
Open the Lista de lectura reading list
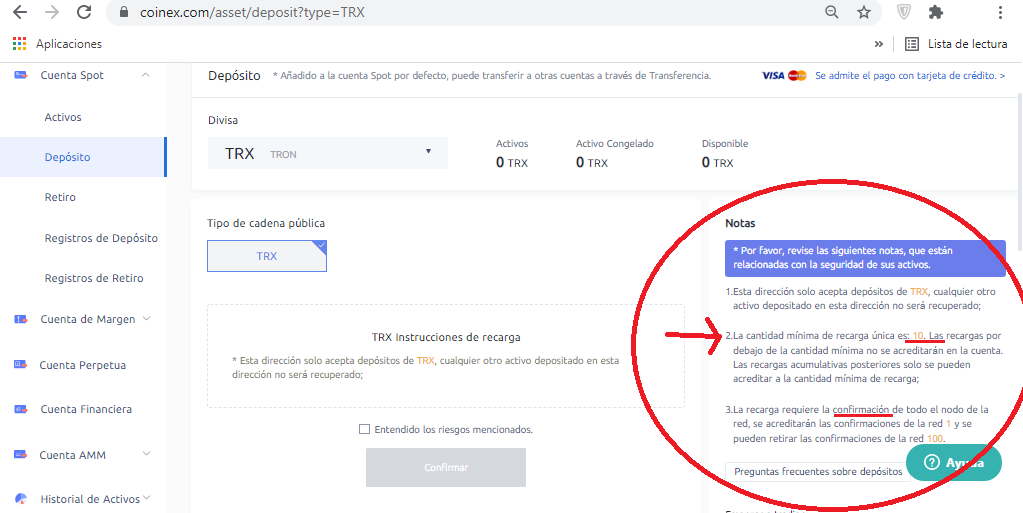[956, 44]
